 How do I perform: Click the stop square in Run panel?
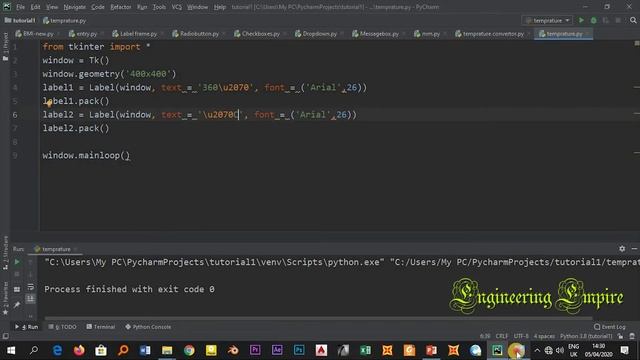point(17,275)
